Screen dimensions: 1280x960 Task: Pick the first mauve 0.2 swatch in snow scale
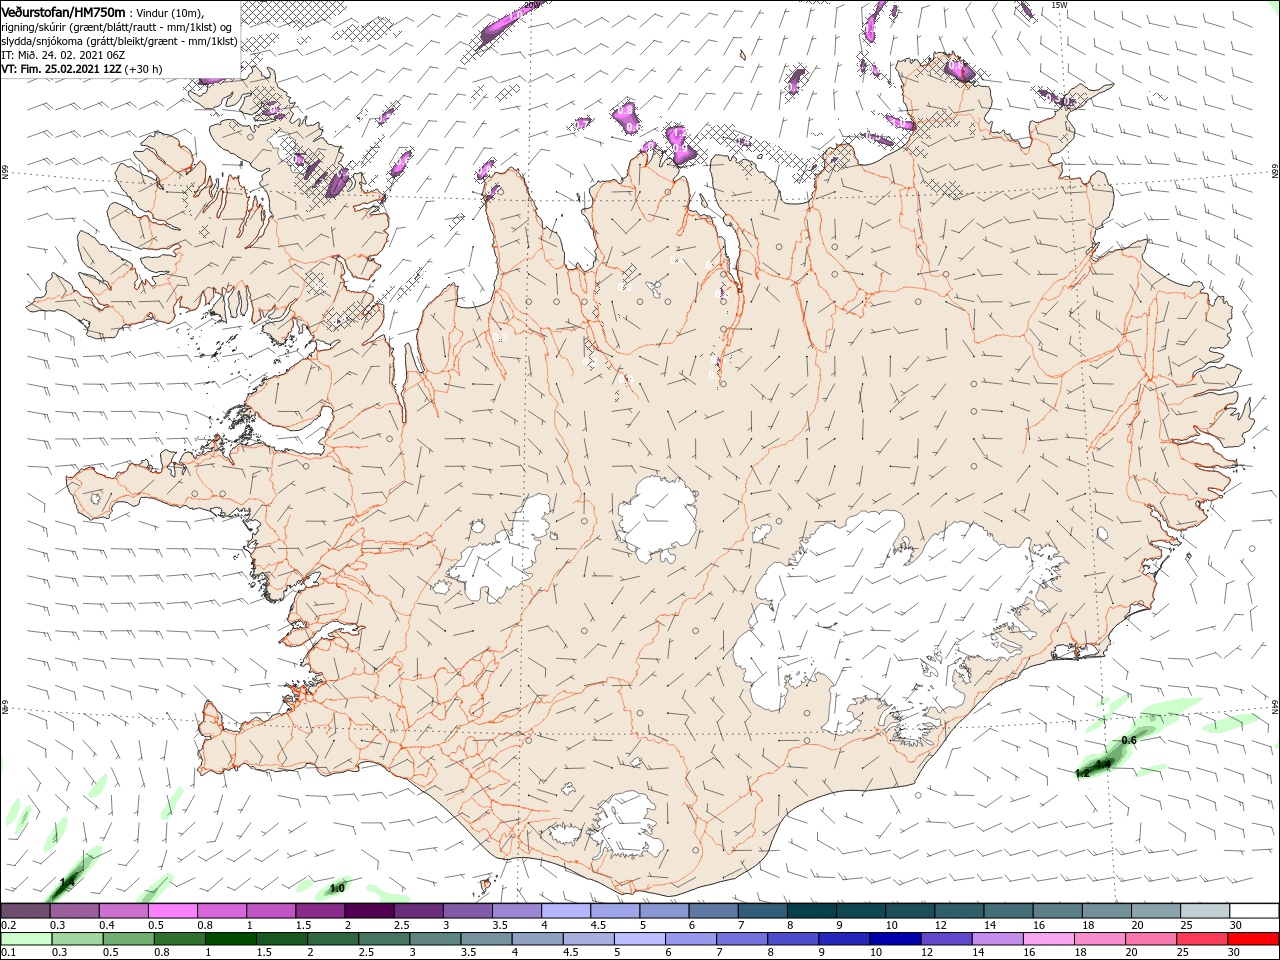click(25, 911)
